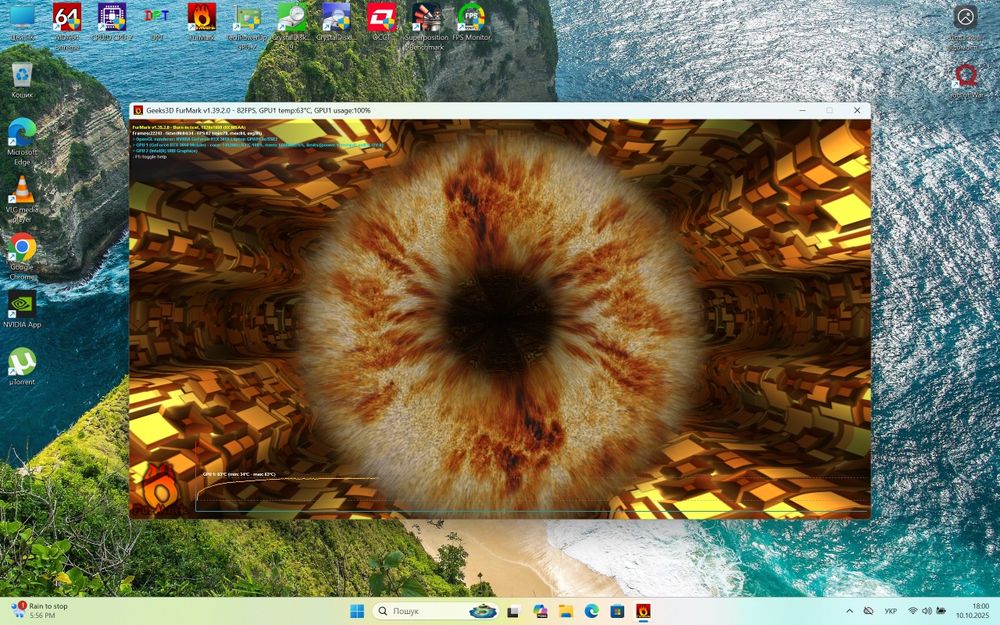Open Microsoft Edge from the desktop
This screenshot has height=625, width=1000.
(22, 142)
